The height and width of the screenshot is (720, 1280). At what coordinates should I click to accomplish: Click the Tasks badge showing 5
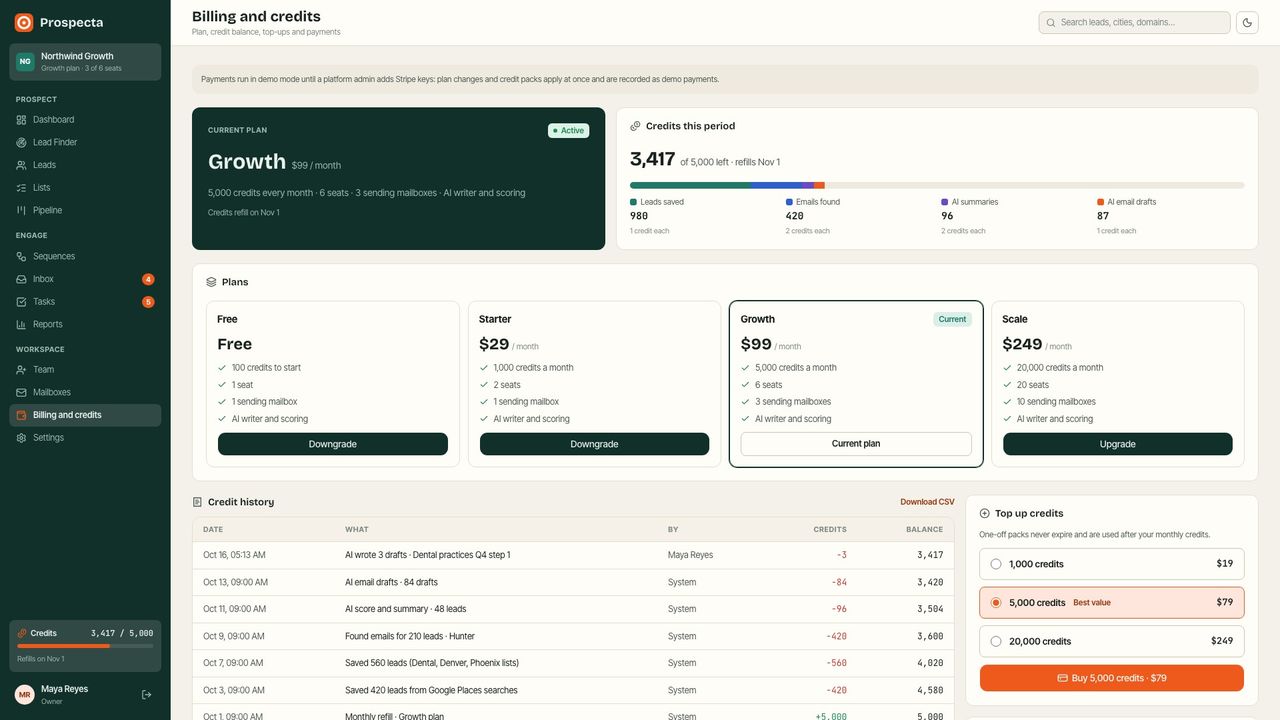tap(148, 302)
